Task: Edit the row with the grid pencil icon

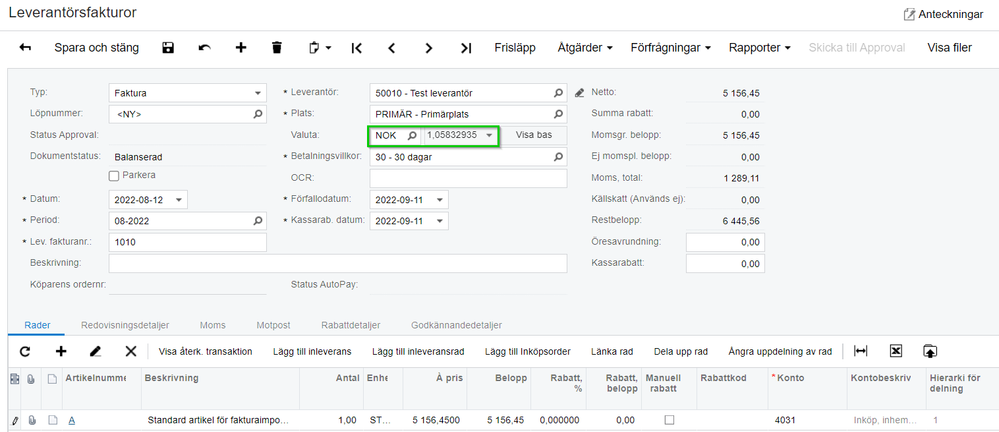Action: point(96,351)
